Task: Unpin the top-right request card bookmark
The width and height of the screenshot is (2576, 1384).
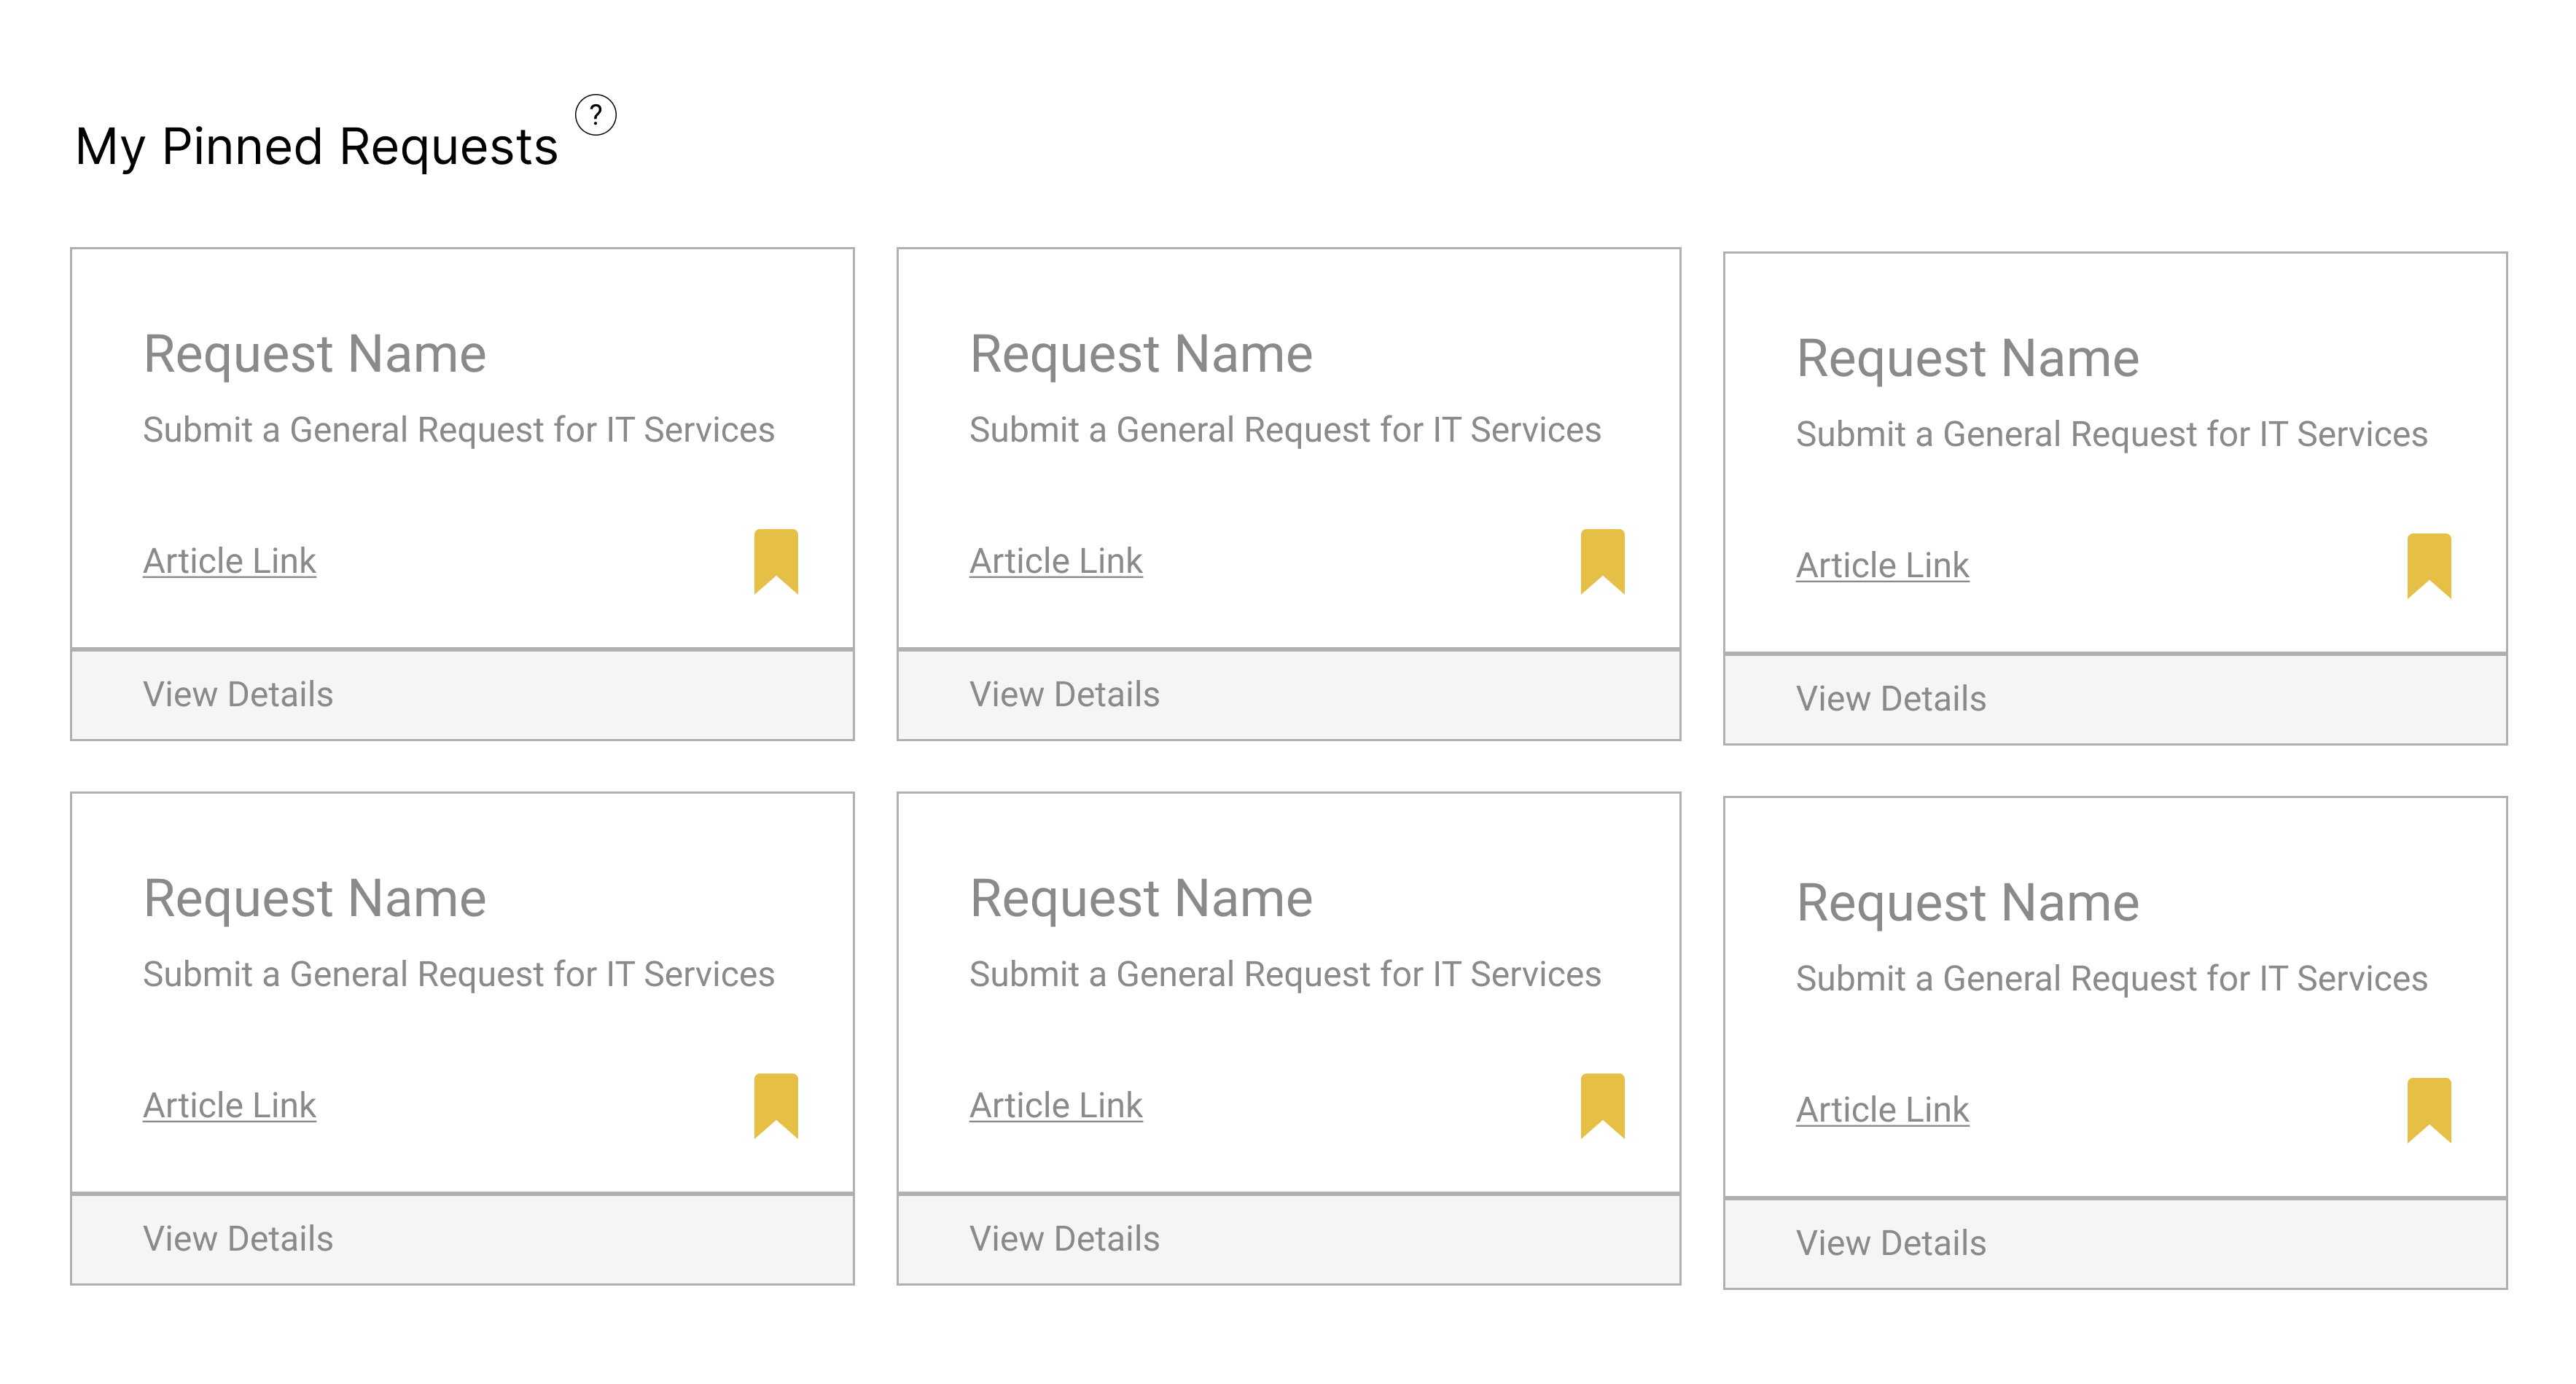Action: (2429, 565)
